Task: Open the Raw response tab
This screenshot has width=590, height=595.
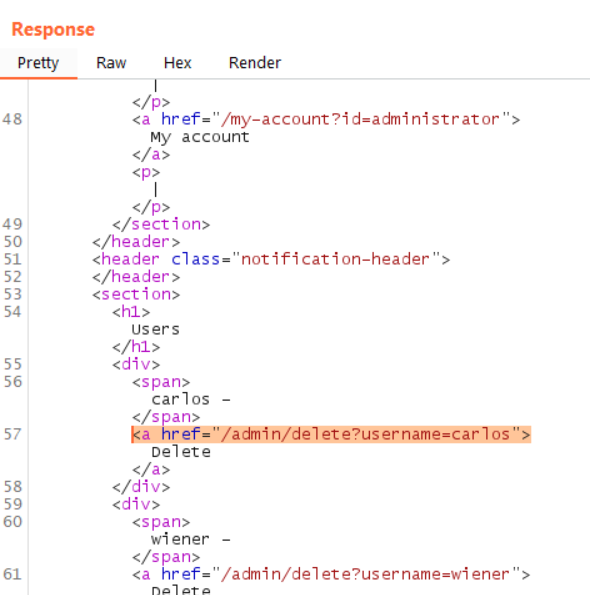Action: tap(111, 63)
